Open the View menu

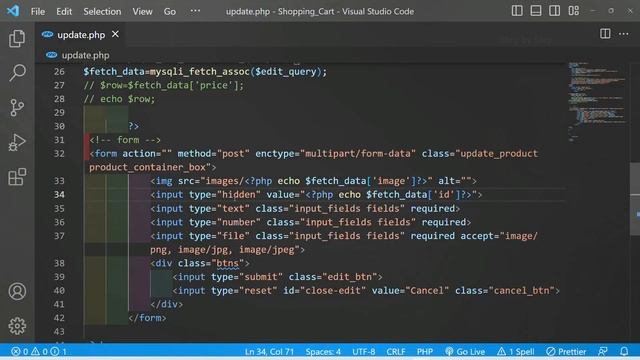click(x=142, y=11)
